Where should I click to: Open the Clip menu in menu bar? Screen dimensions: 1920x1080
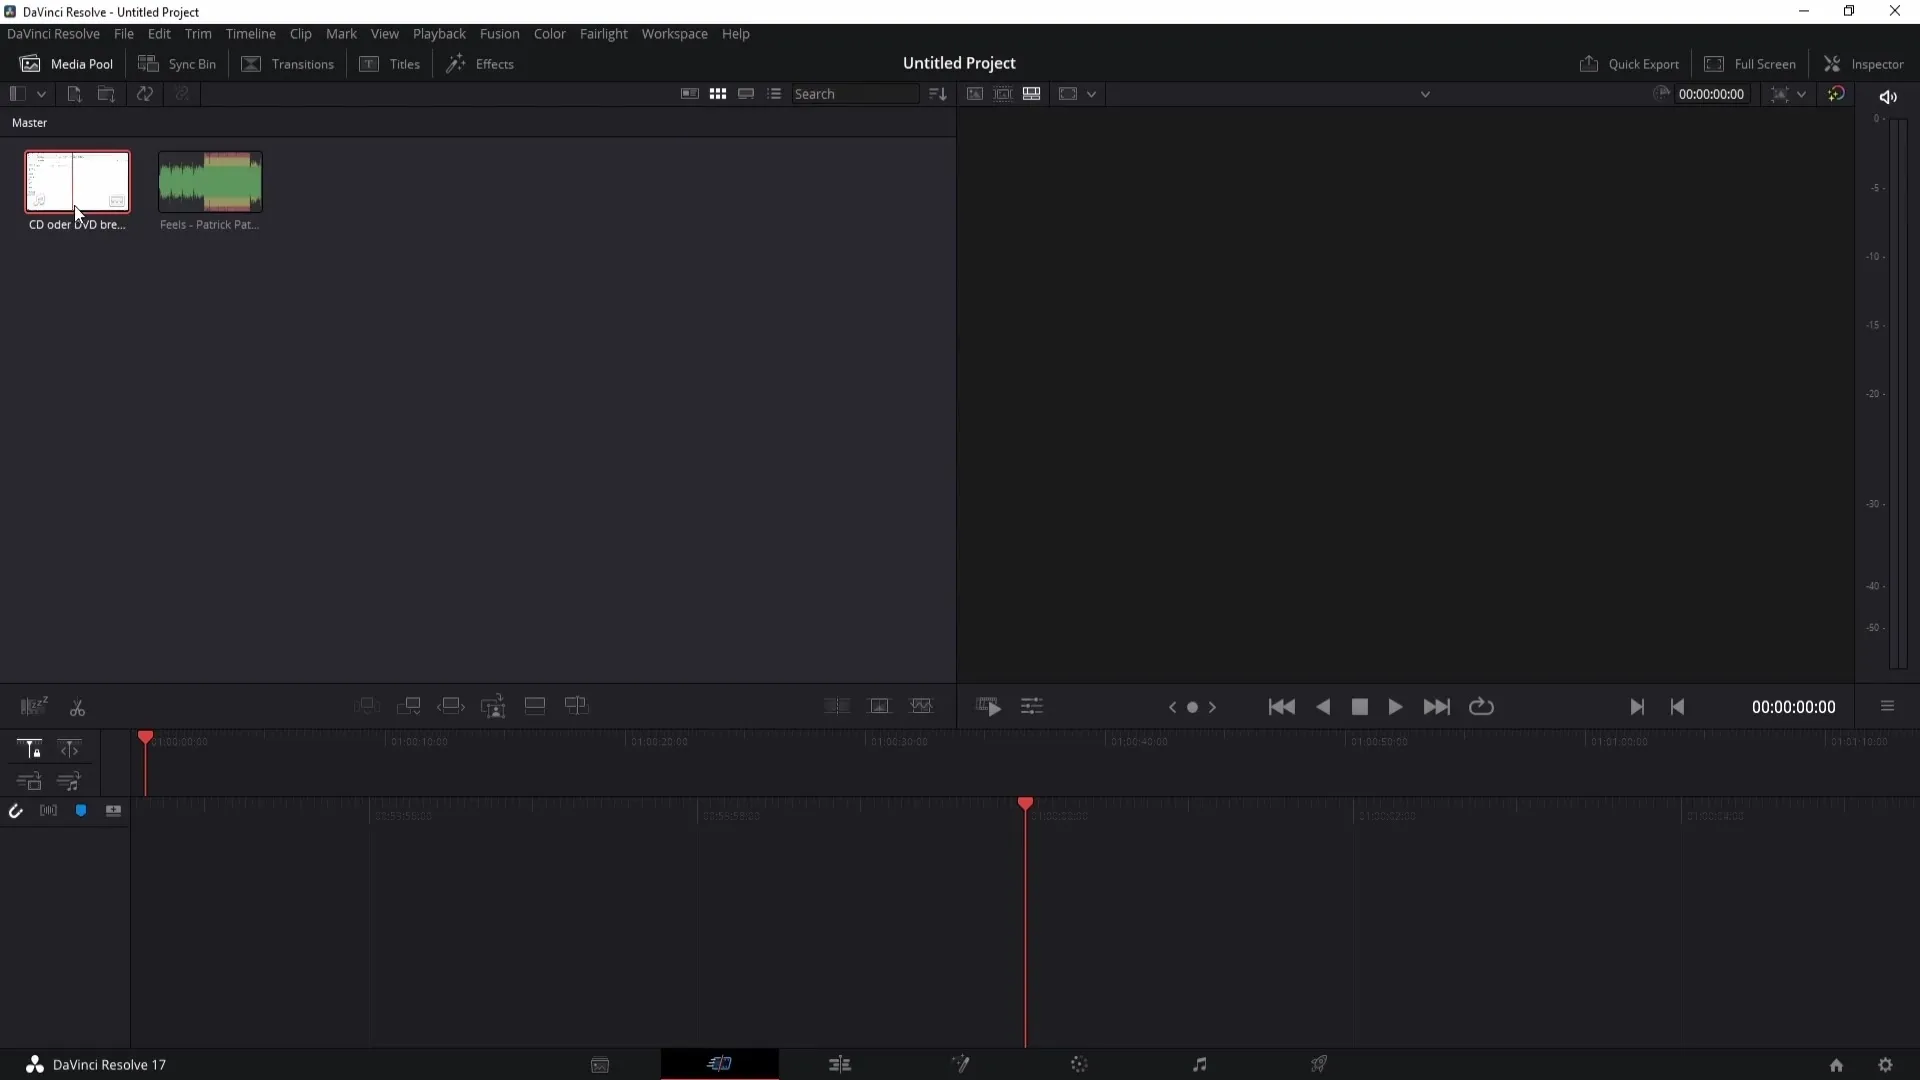[299, 33]
